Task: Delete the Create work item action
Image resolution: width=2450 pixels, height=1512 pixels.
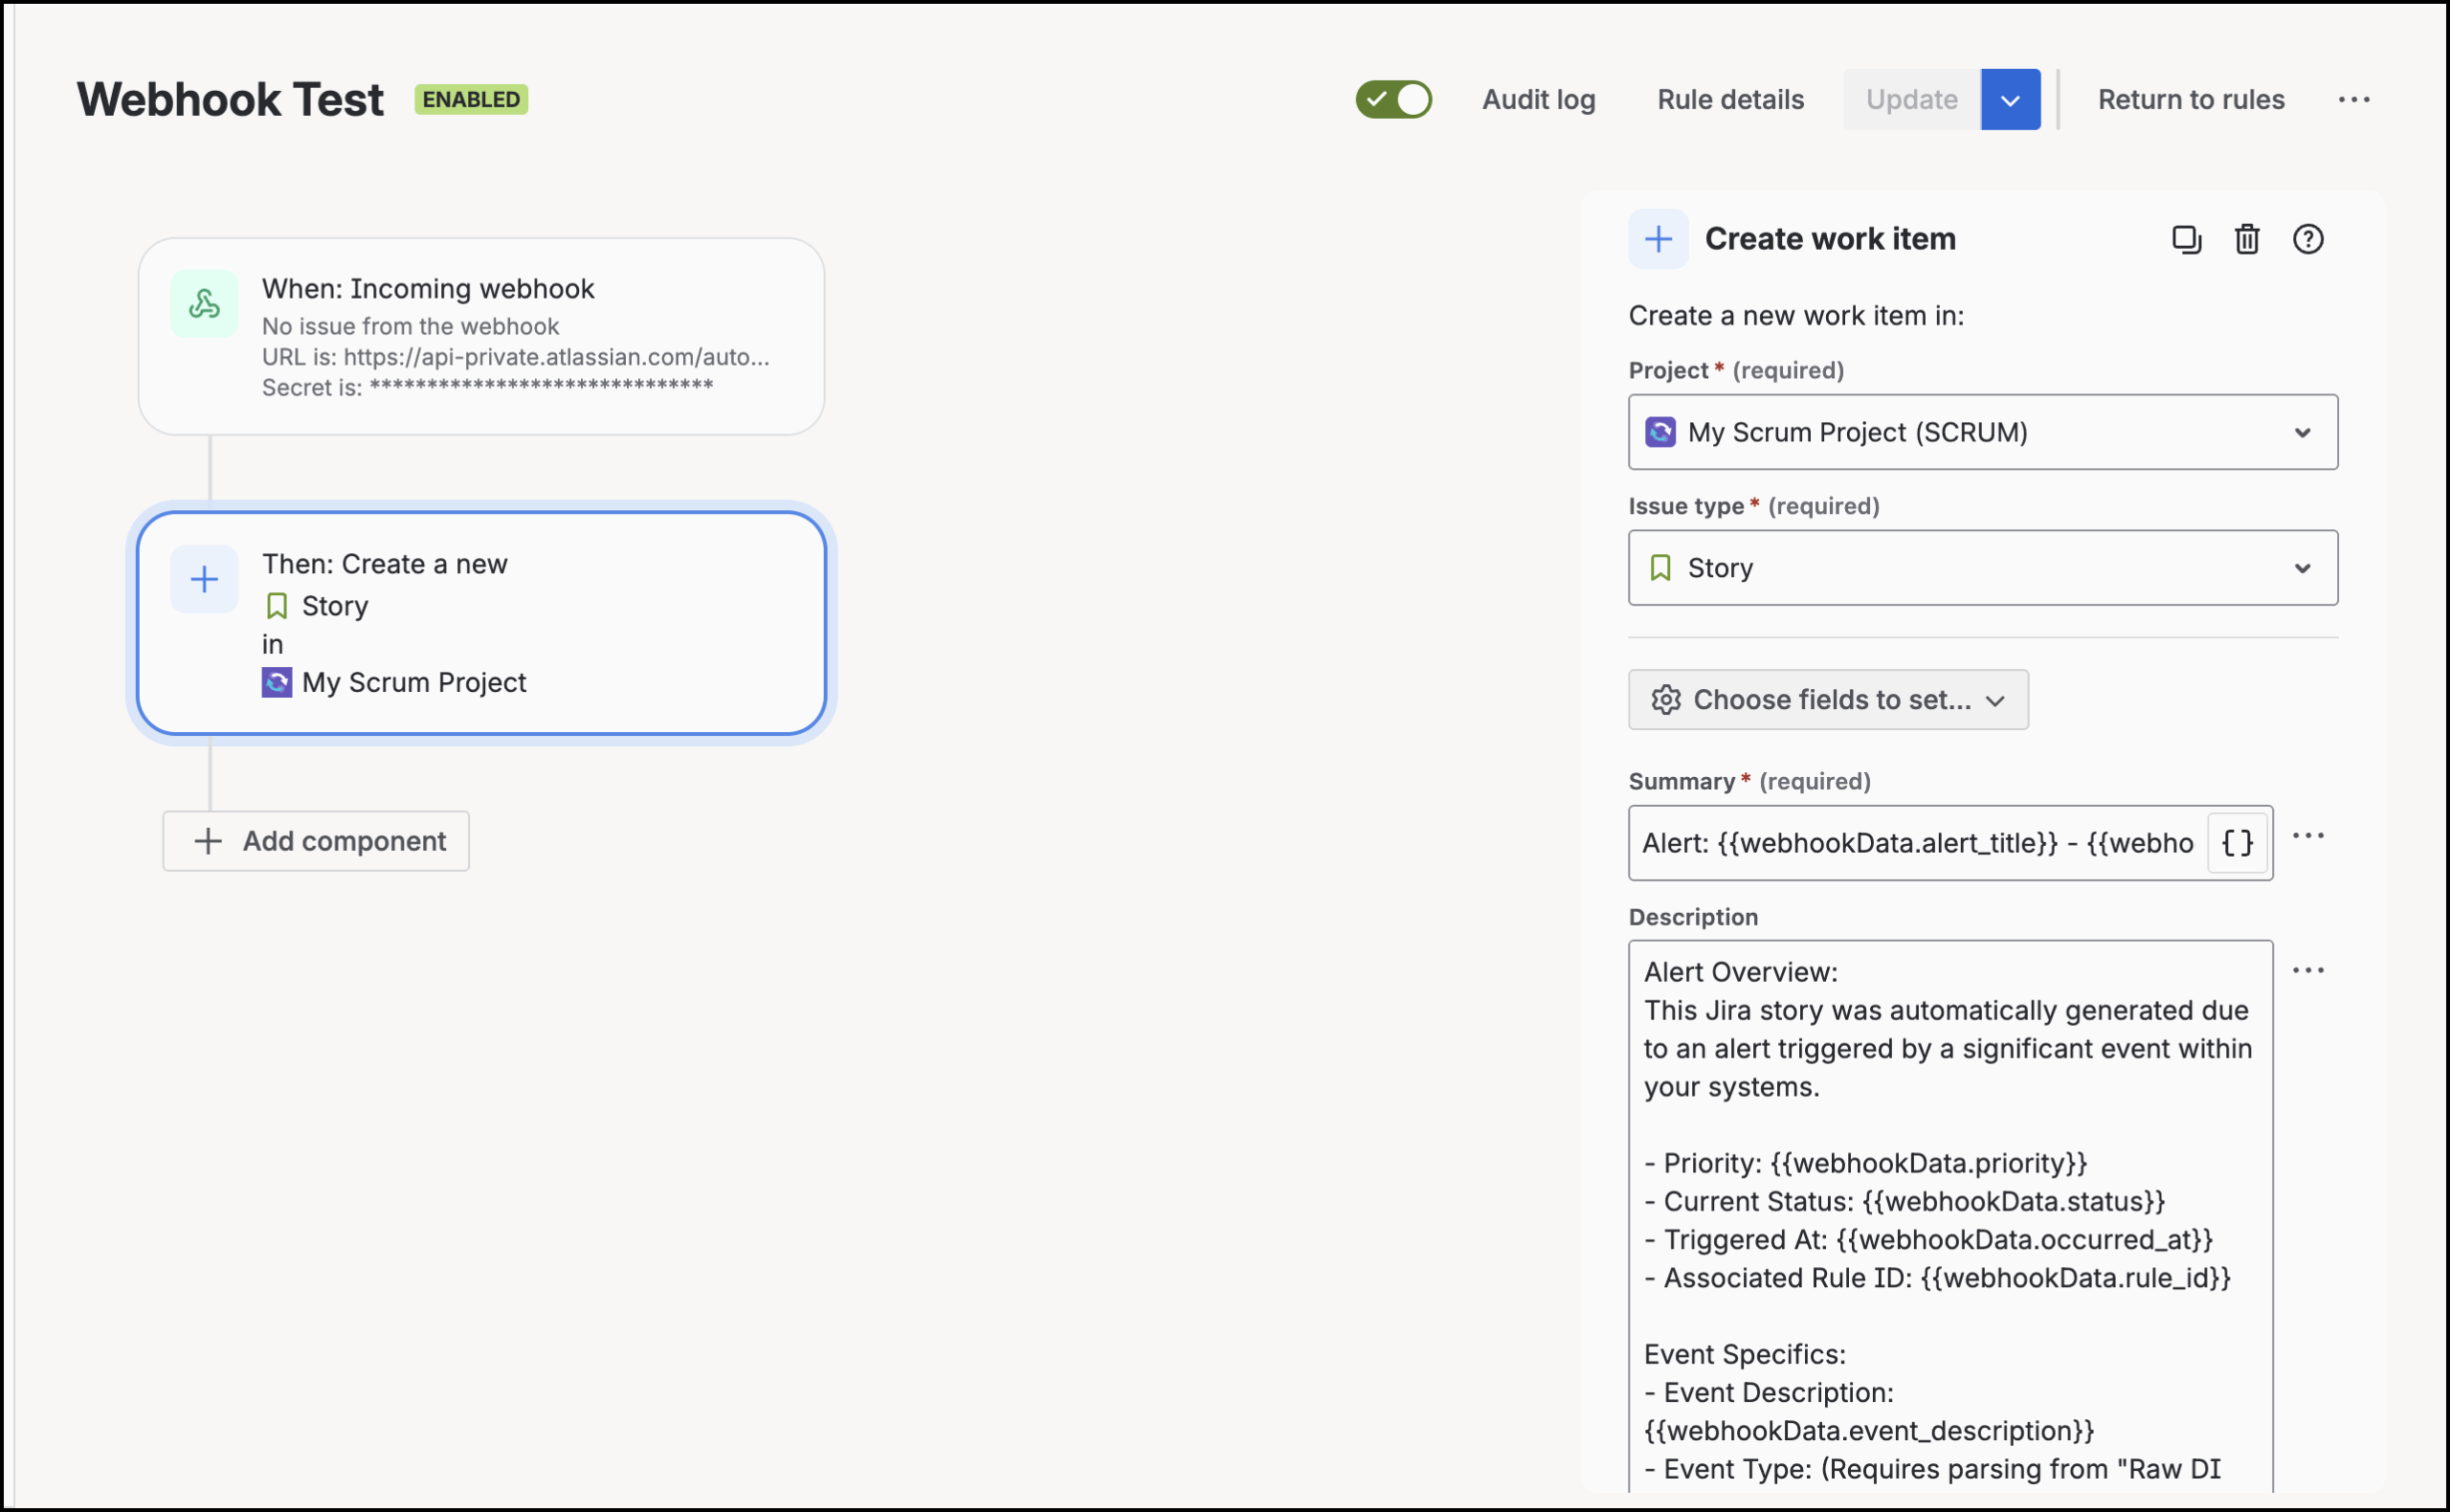Action: 2247,238
